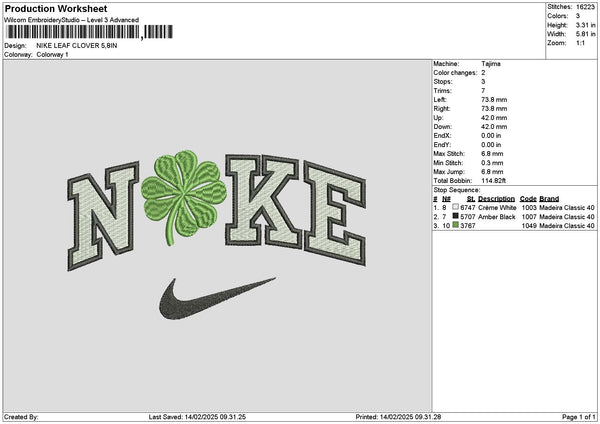Select the Width value "5.81 in"

[x=585, y=34]
